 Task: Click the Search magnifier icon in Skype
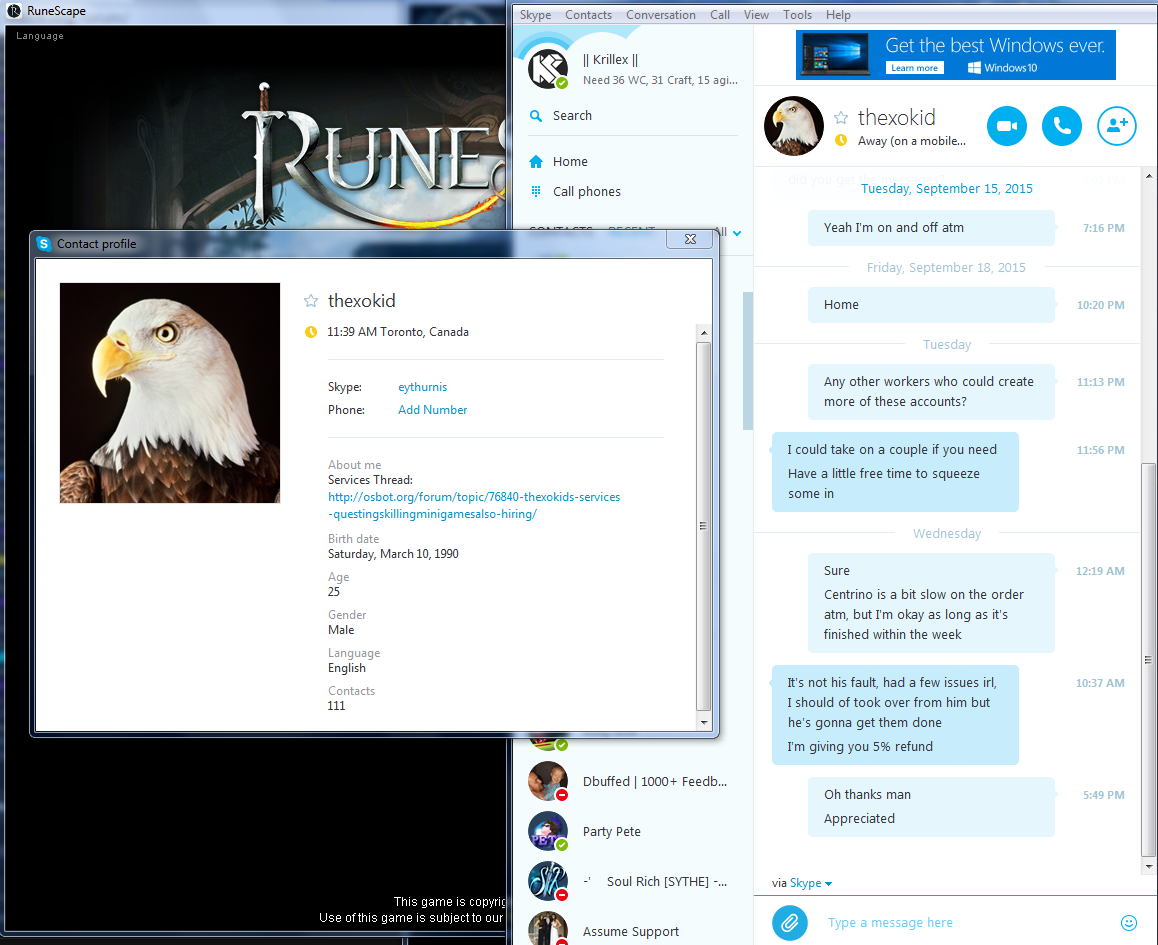536,116
